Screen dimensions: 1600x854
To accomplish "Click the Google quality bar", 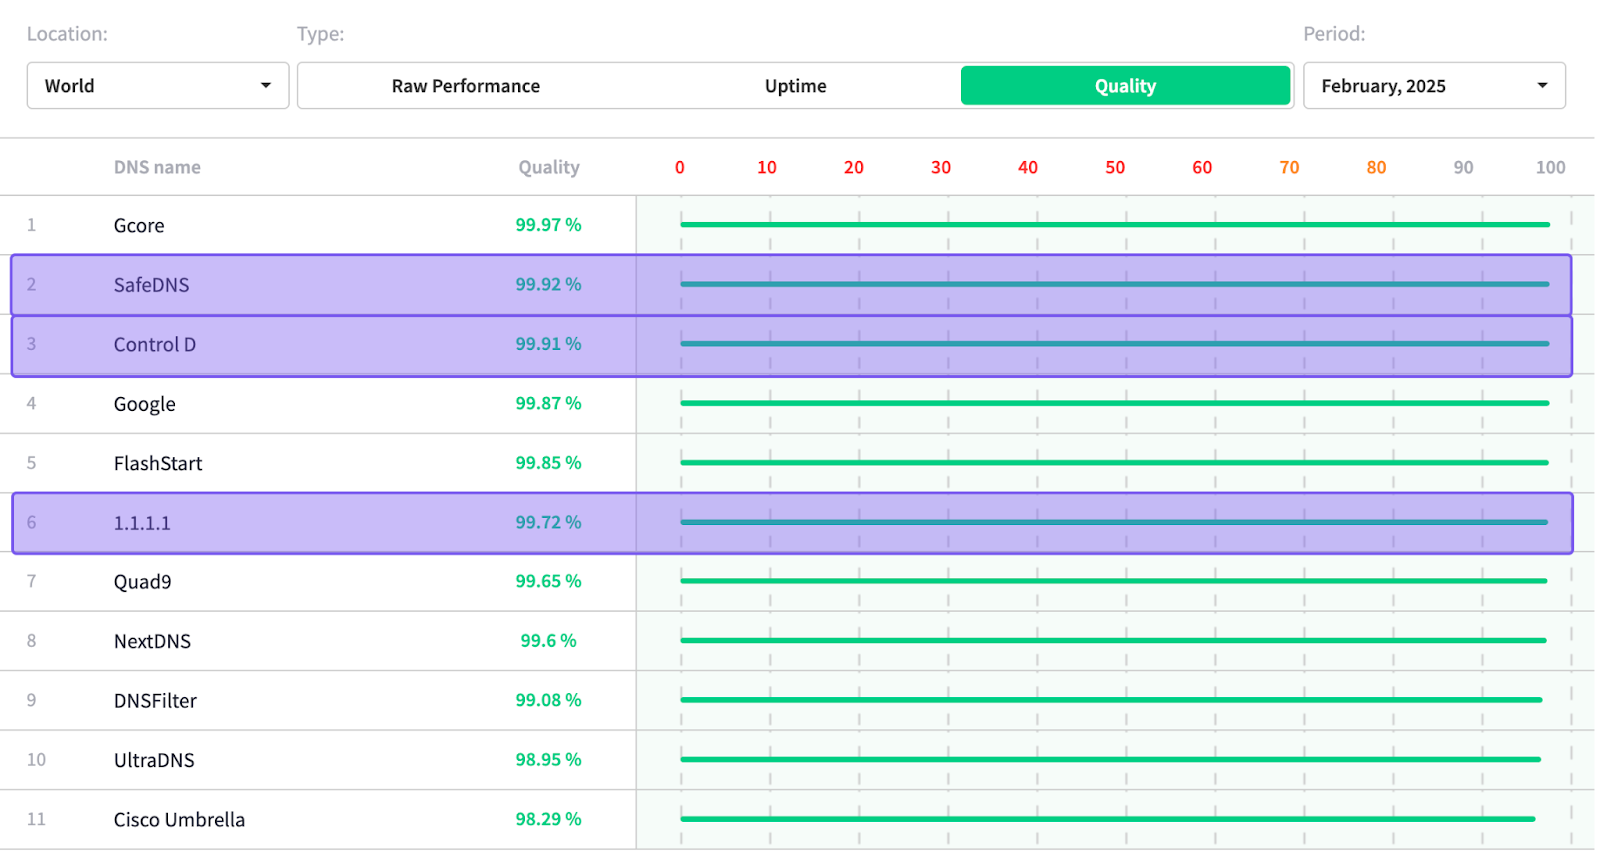I will point(1115,403).
